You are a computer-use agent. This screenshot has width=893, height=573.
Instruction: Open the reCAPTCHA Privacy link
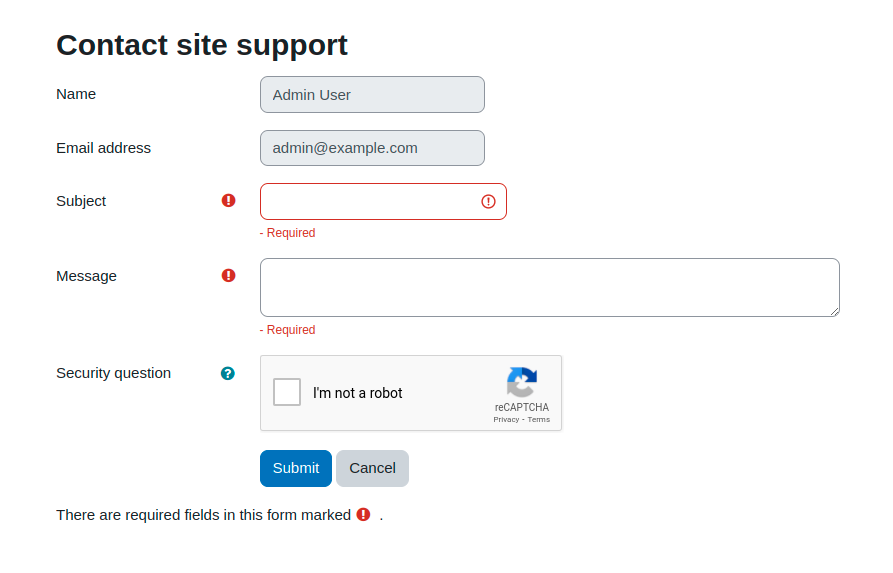(506, 420)
